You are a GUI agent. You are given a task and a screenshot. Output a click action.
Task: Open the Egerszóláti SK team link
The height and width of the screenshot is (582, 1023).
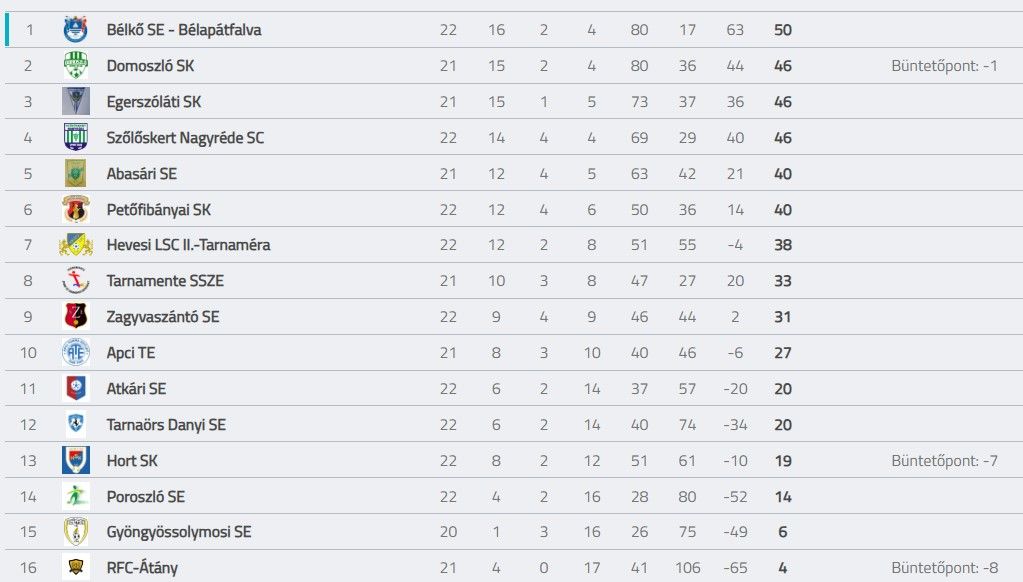point(154,102)
